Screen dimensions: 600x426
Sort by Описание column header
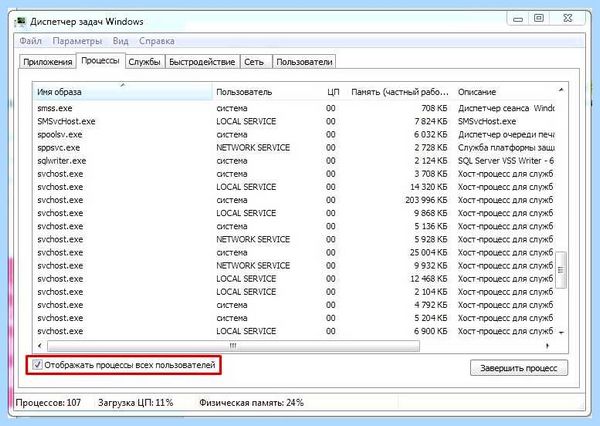pyautogui.click(x=505, y=92)
